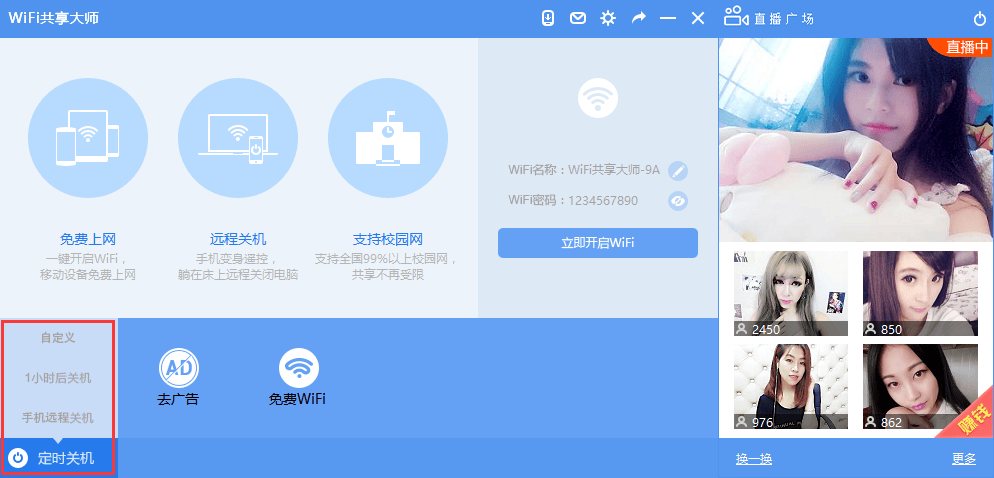This screenshot has height=478, width=994.
Task: Open settings gear icon in title bar
Action: coord(608,18)
